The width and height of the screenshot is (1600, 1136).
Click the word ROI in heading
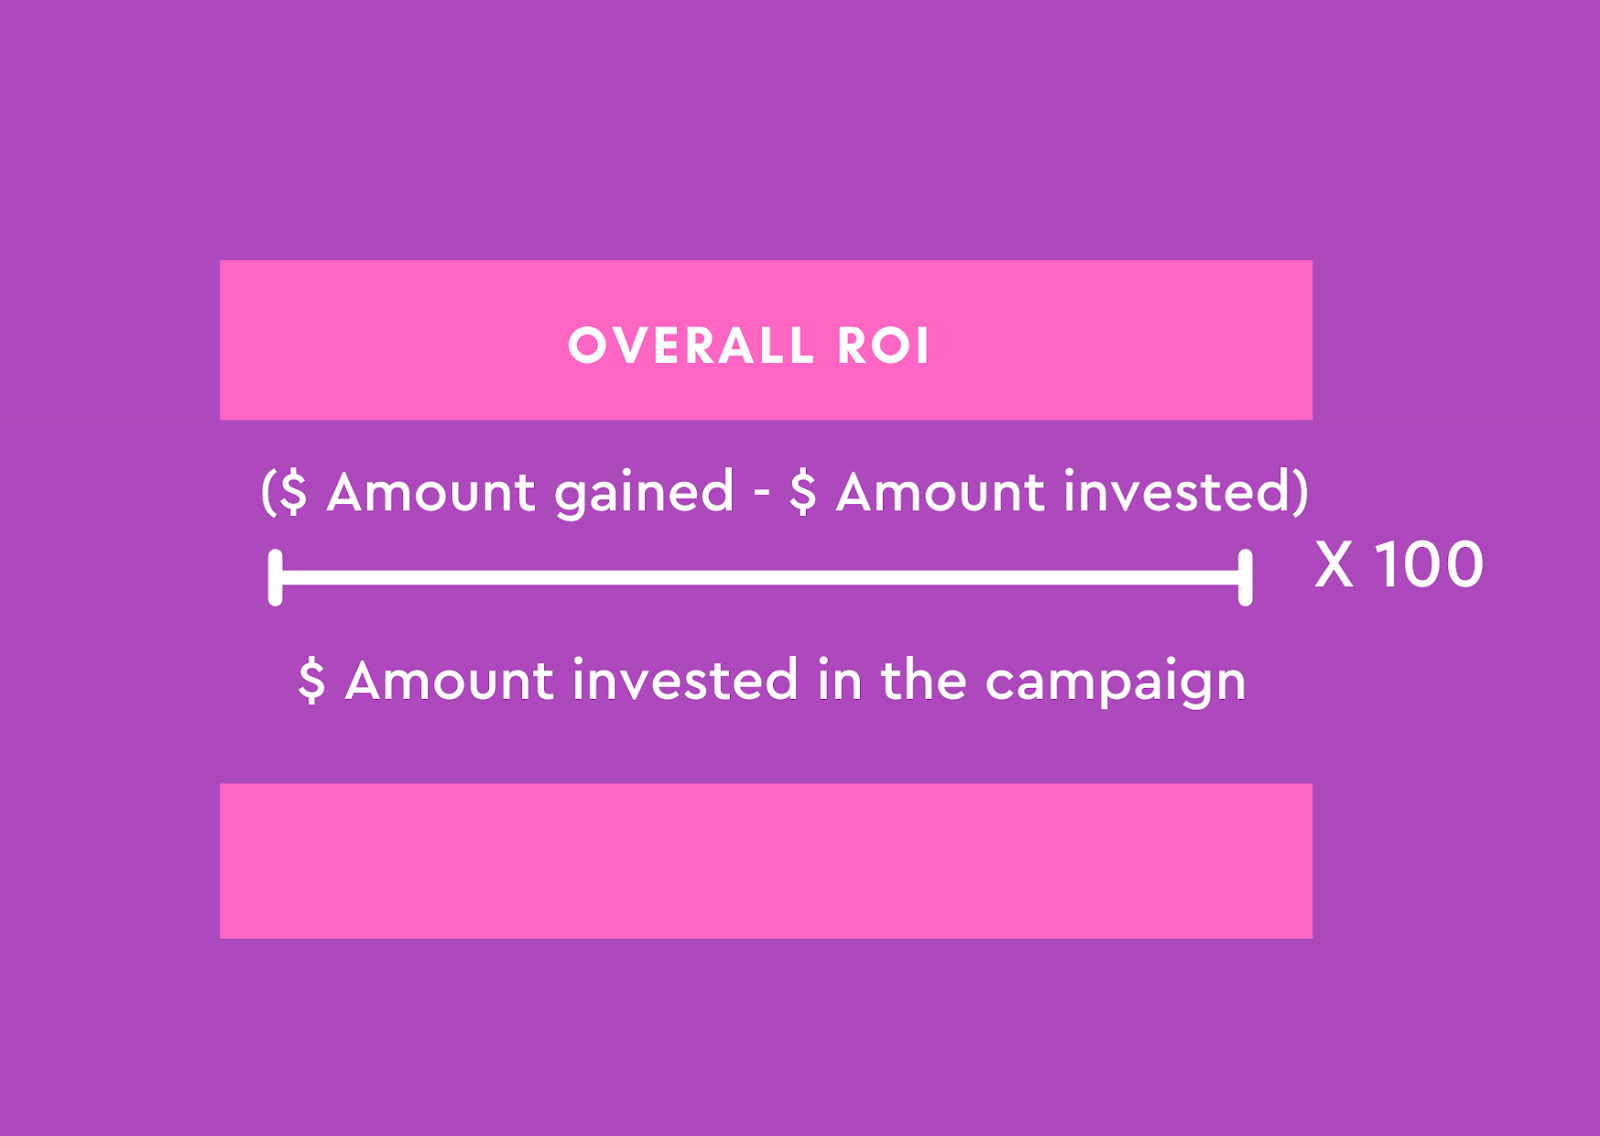point(883,346)
